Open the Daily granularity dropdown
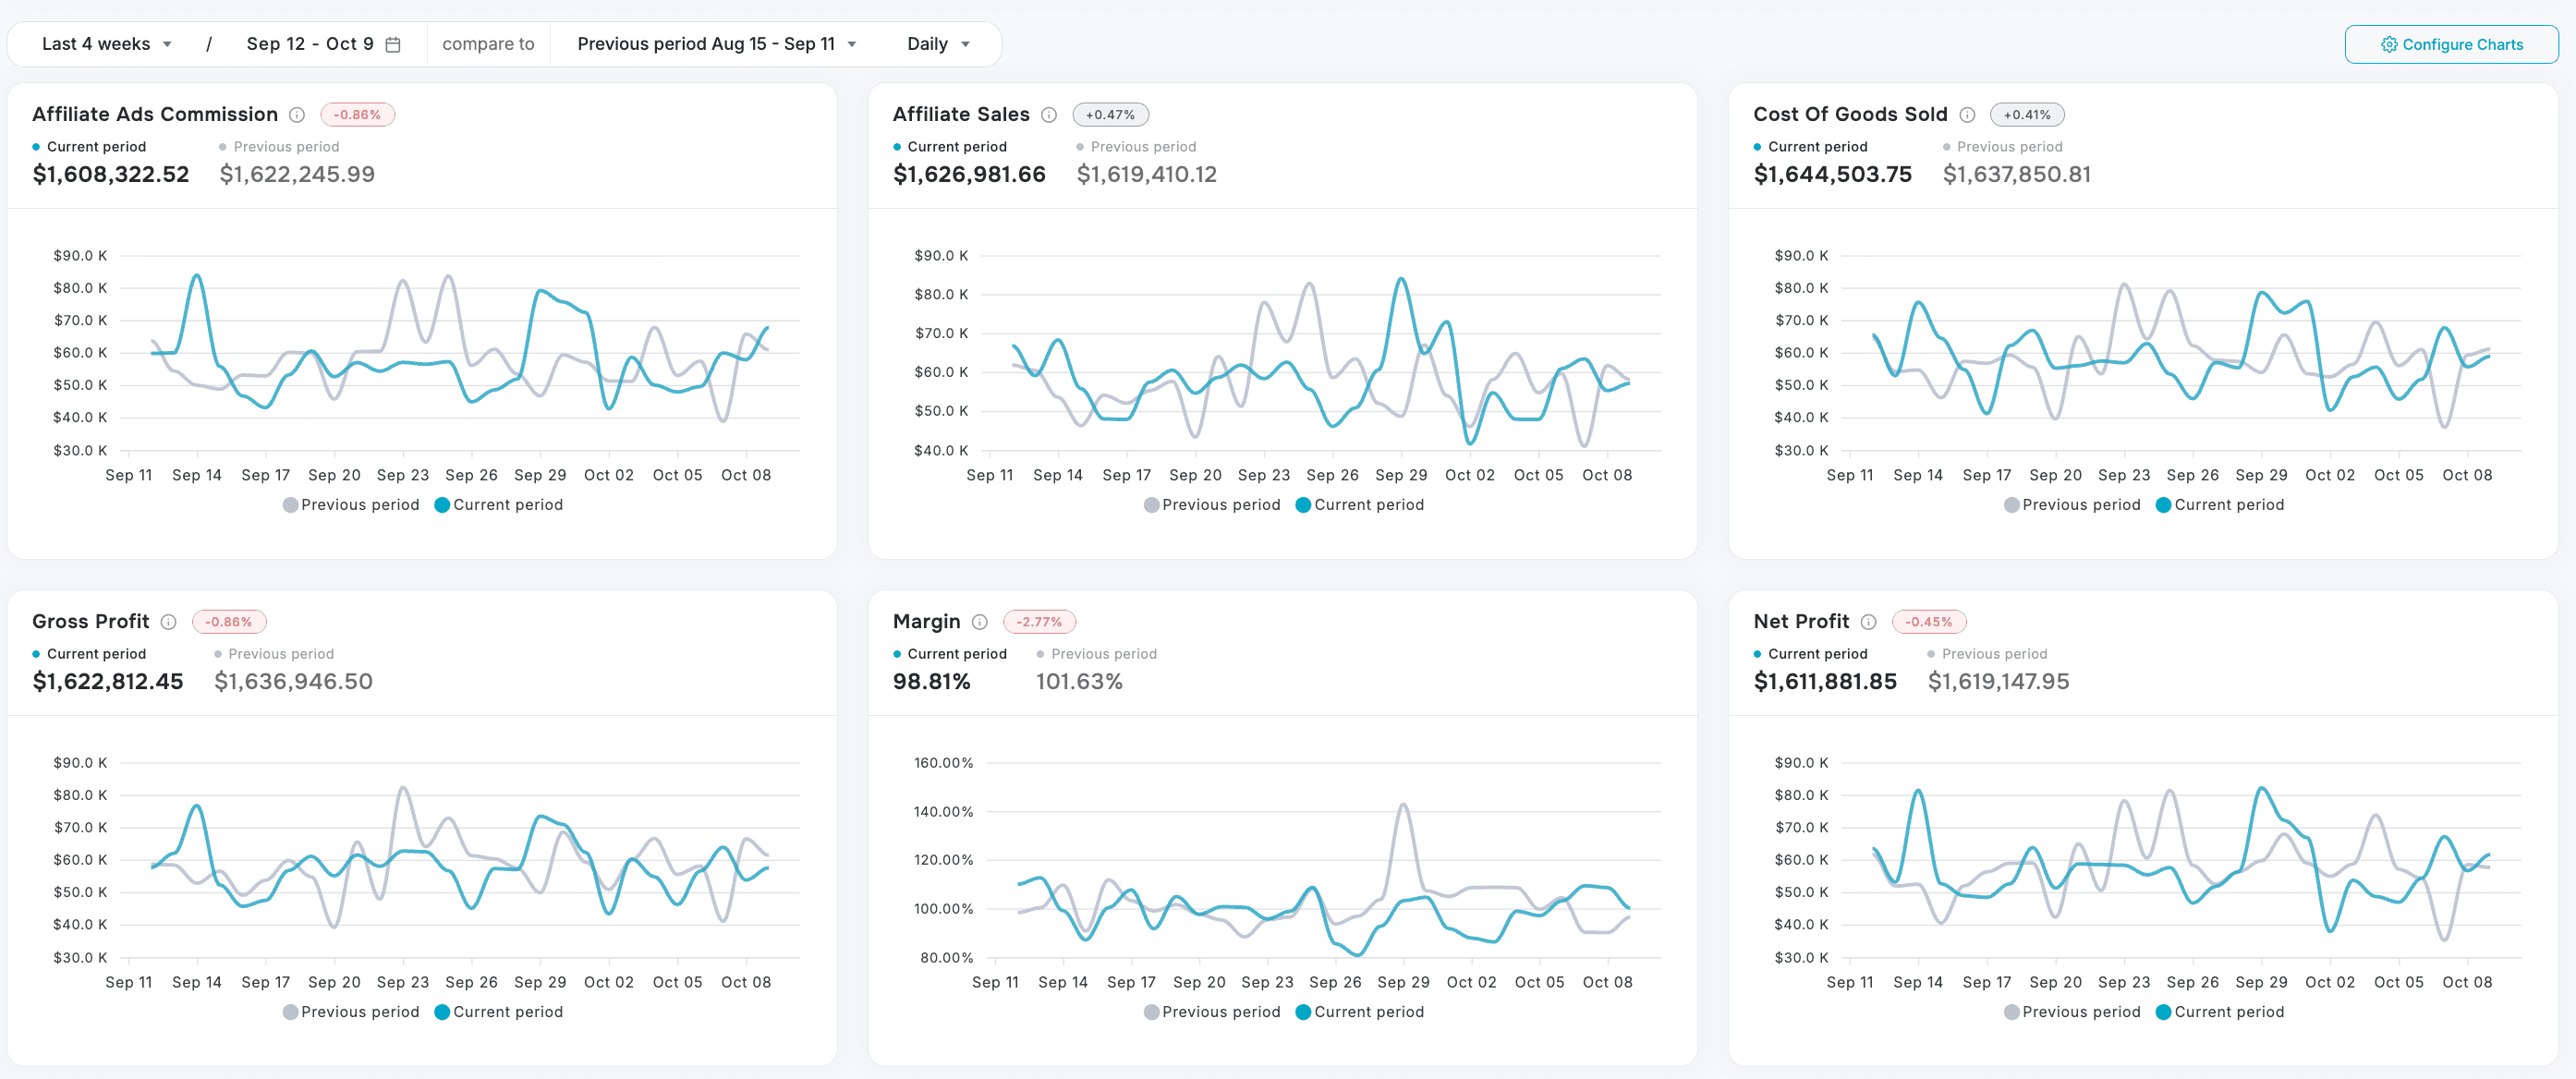Image resolution: width=2576 pixels, height=1079 pixels. click(936, 43)
